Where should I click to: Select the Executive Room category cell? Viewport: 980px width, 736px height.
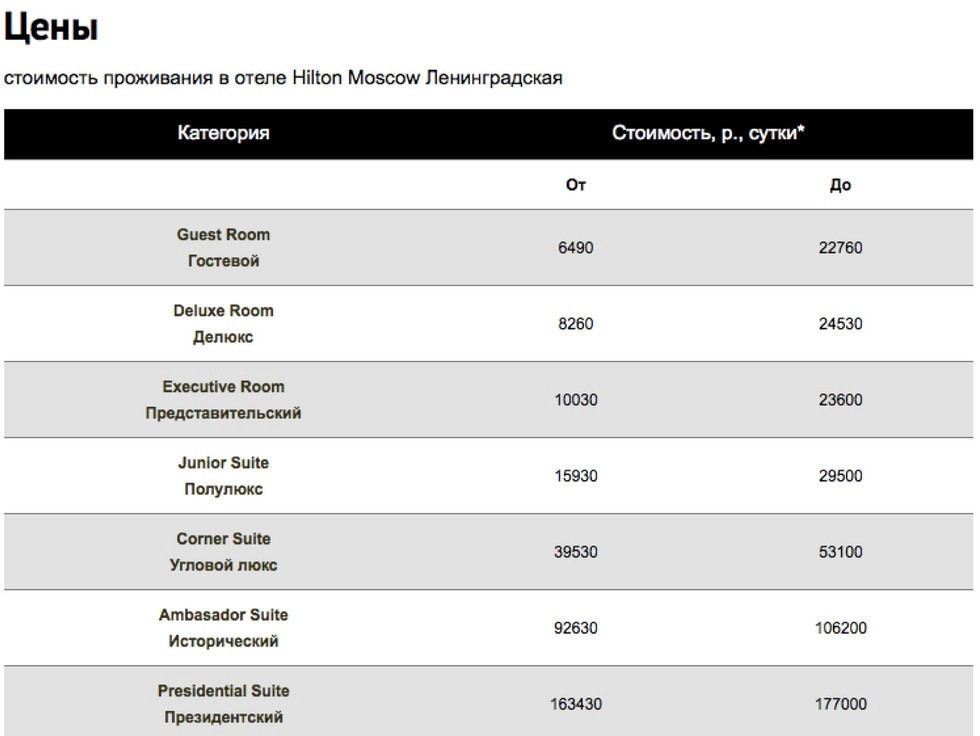(223, 400)
